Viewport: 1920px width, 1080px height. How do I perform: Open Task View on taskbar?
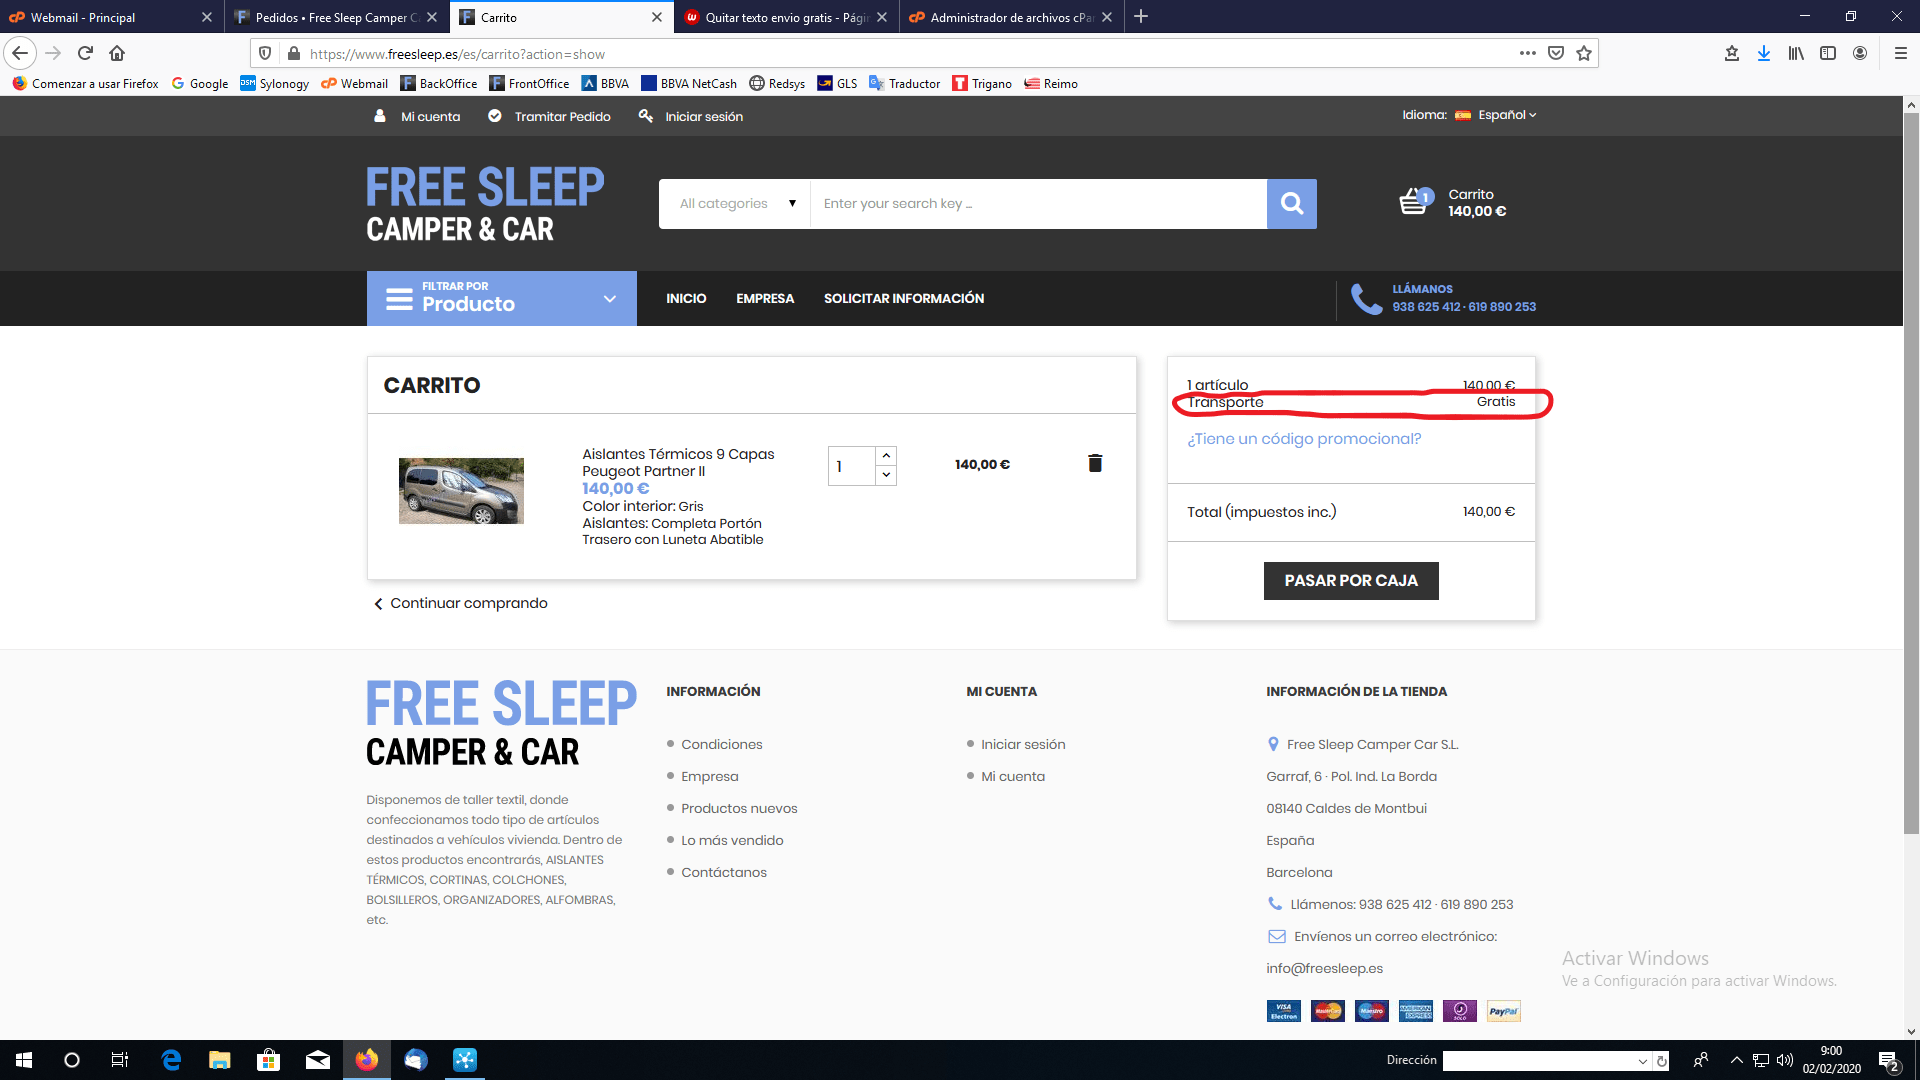[120, 1060]
